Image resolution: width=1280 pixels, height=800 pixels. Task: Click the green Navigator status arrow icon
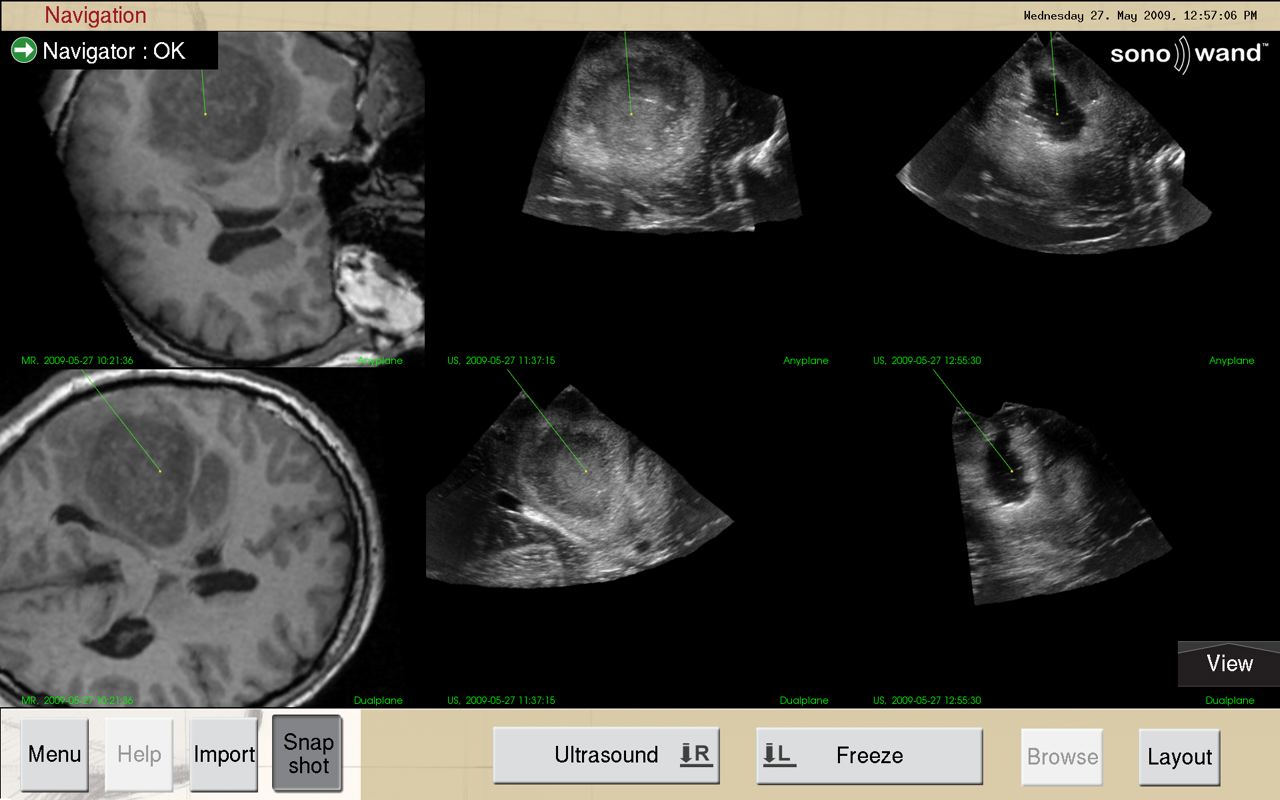tap(23, 50)
